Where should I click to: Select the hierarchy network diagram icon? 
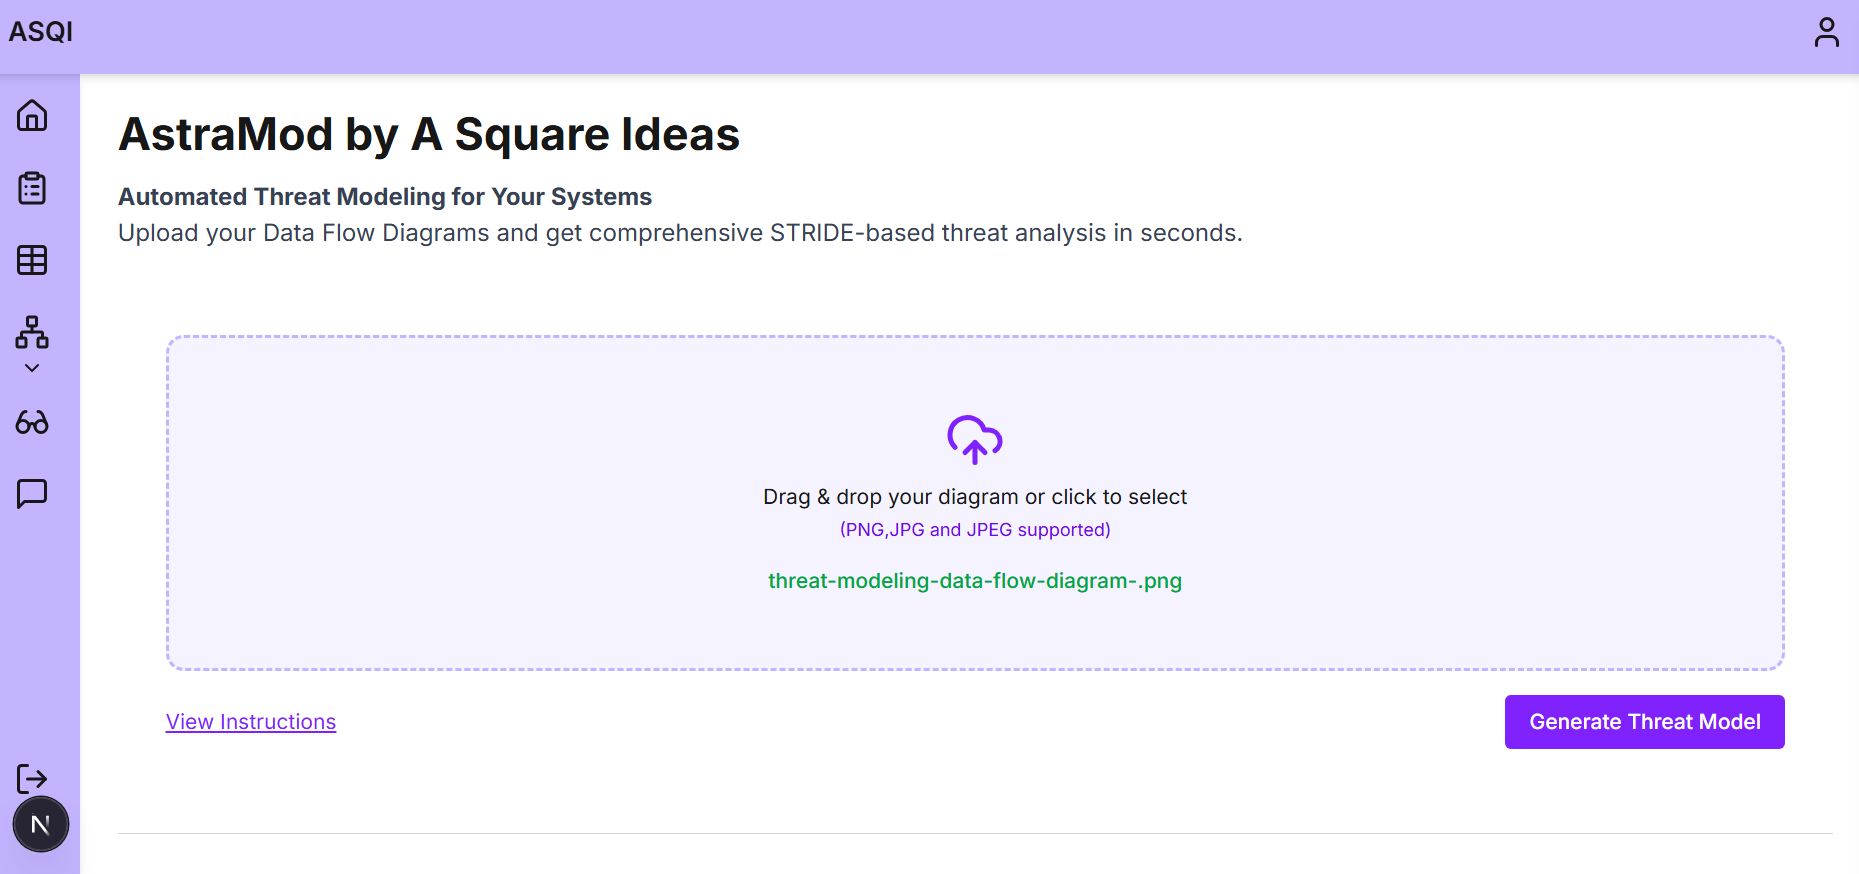click(x=32, y=332)
